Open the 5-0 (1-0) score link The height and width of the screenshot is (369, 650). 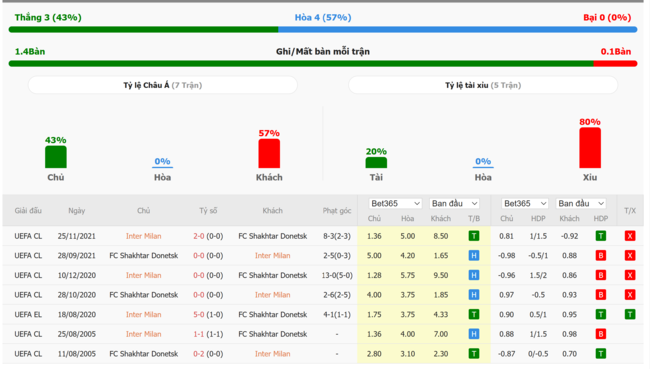click(x=208, y=315)
